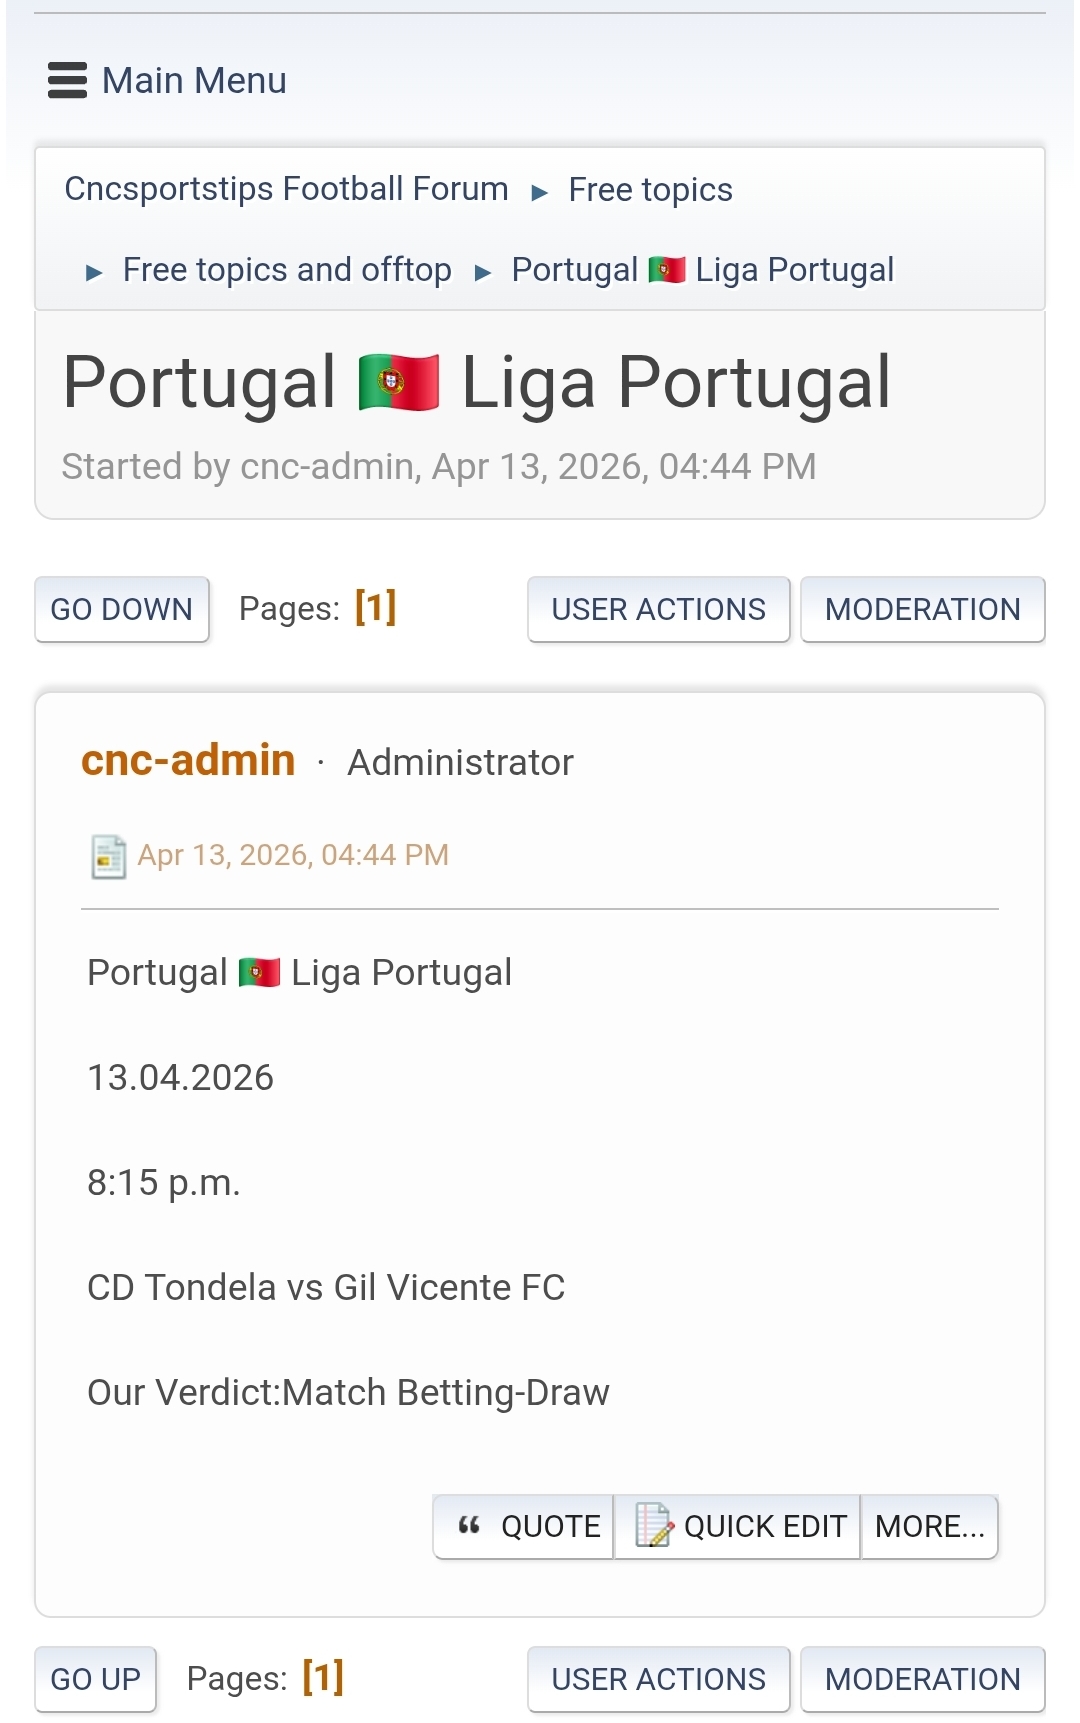Click the Portugal flag in topic title
The height and width of the screenshot is (1723, 1080).
point(399,383)
